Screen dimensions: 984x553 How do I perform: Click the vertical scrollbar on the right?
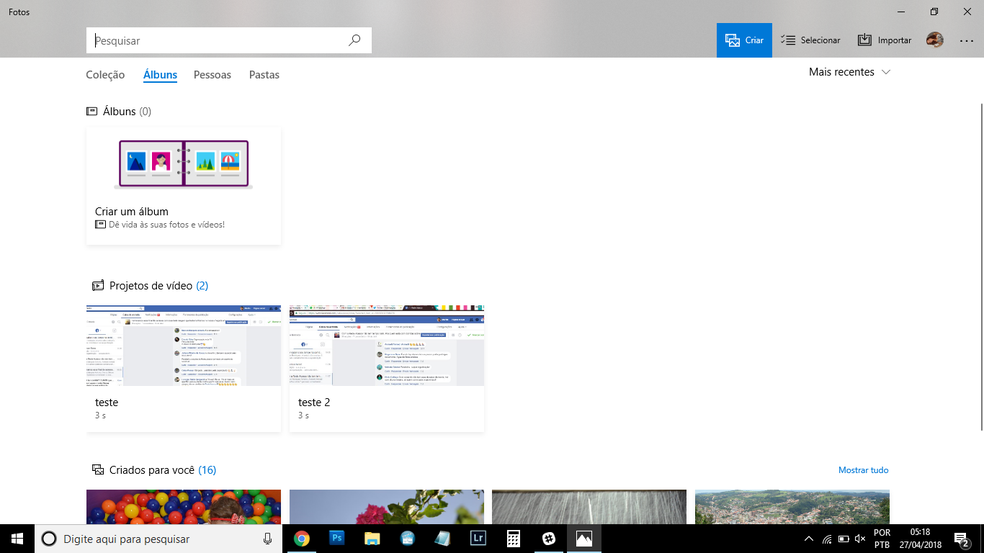[981, 266]
